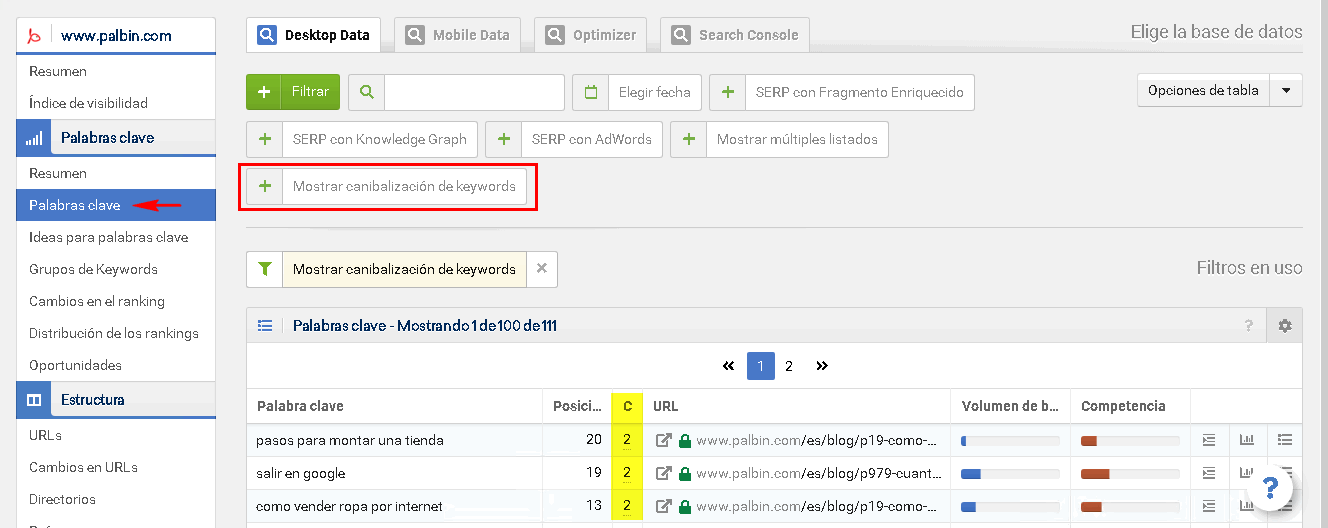Click chart icon in pasos para montar row
The image size is (1328, 528).
(x=1246, y=440)
